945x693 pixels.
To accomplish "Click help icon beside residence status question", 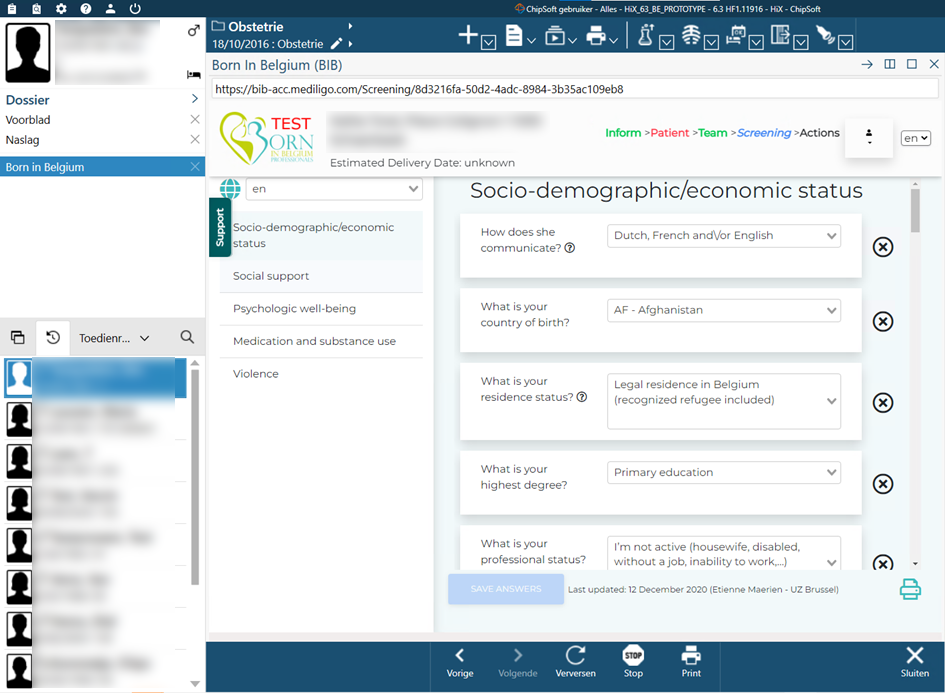I will (582, 397).
